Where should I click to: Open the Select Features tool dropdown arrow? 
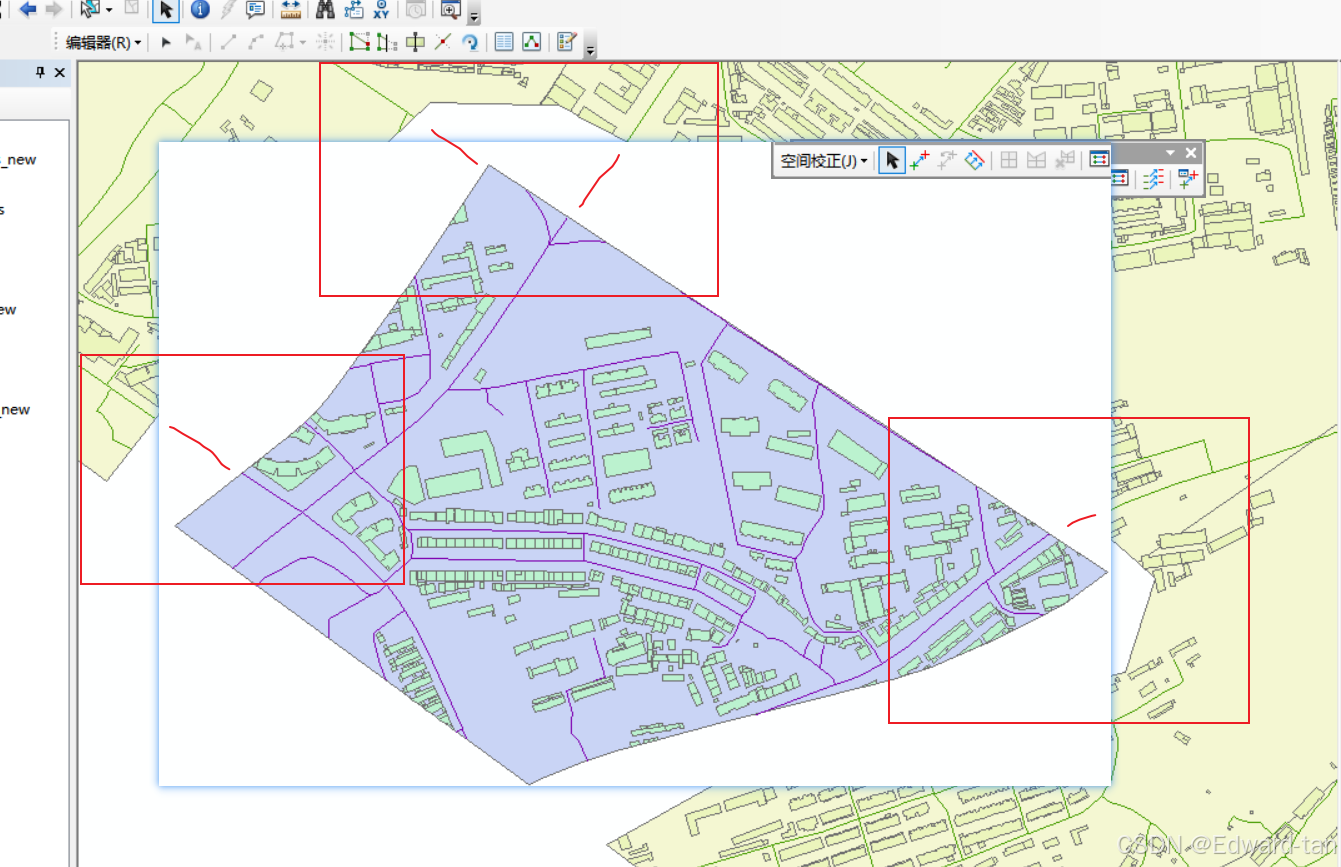click(x=109, y=10)
